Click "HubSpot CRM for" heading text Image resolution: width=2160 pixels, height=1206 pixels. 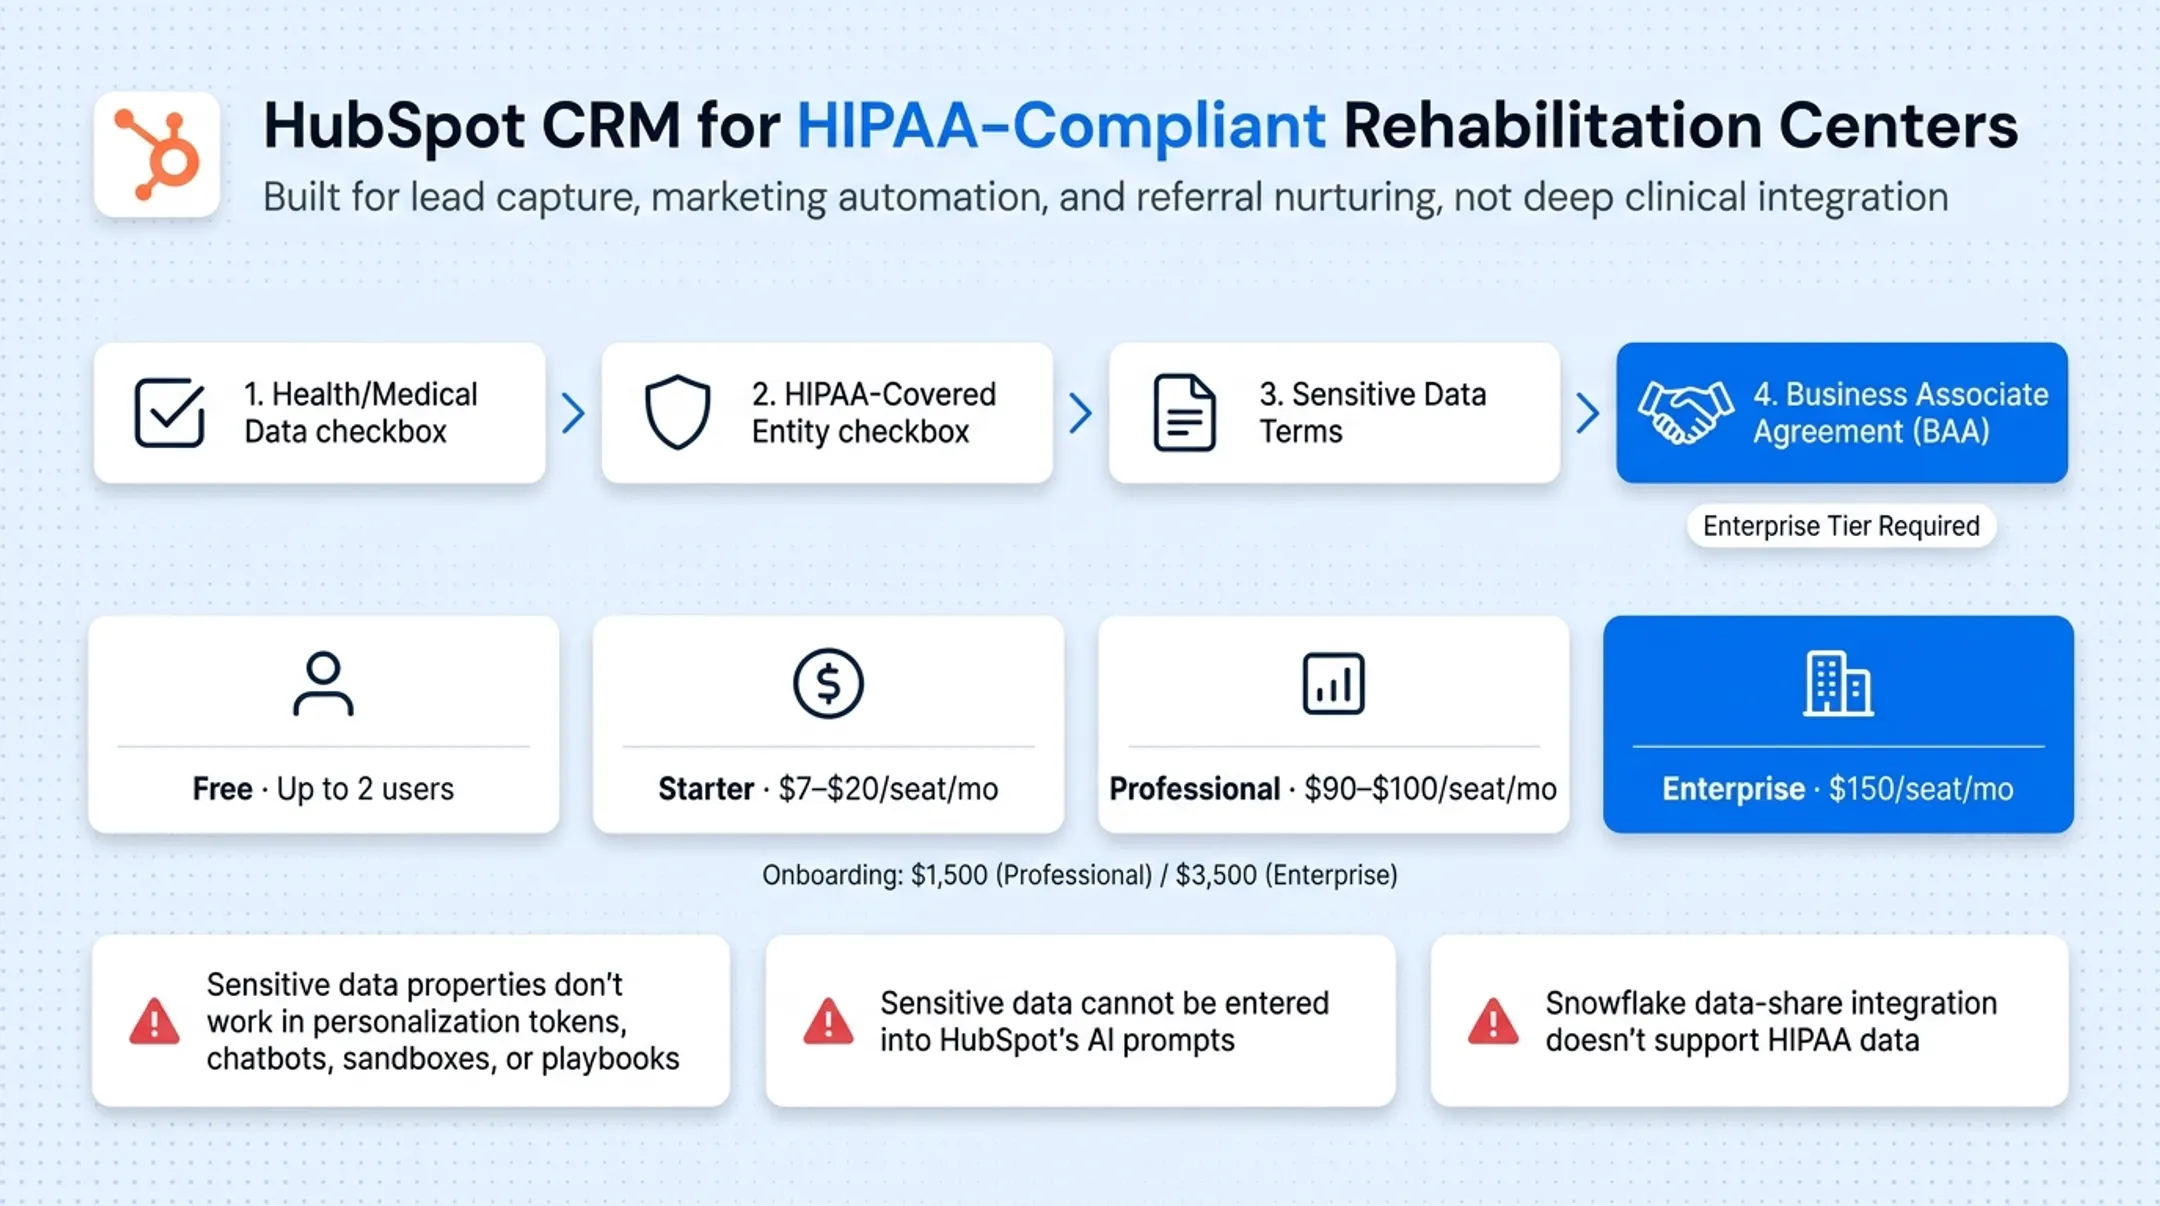pyautogui.click(x=521, y=126)
